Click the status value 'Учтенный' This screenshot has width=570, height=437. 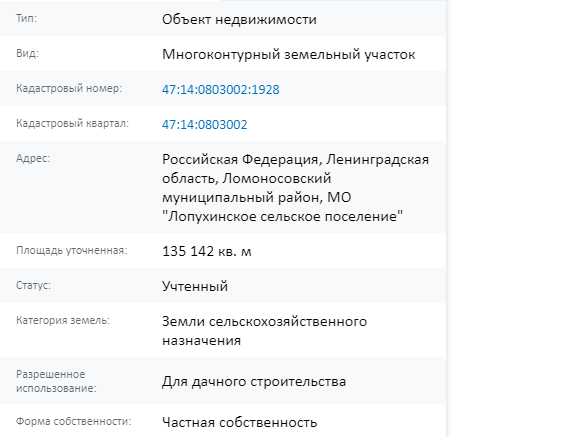pos(195,286)
